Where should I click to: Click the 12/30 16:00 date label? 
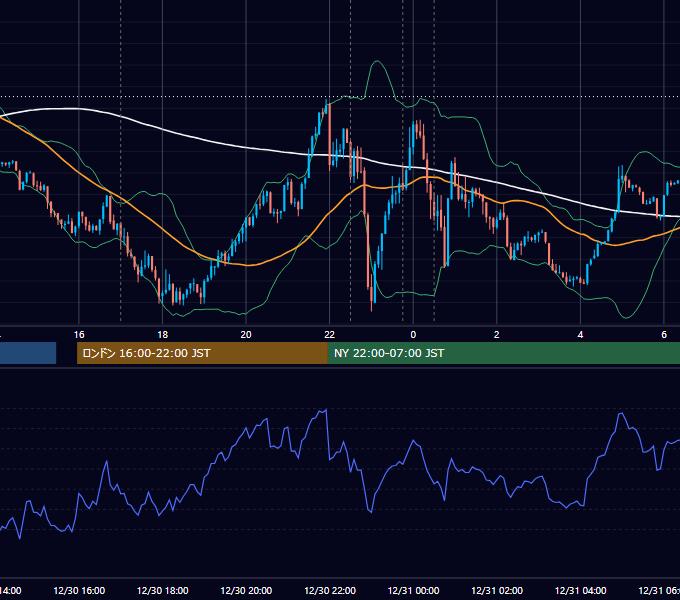(x=79, y=590)
